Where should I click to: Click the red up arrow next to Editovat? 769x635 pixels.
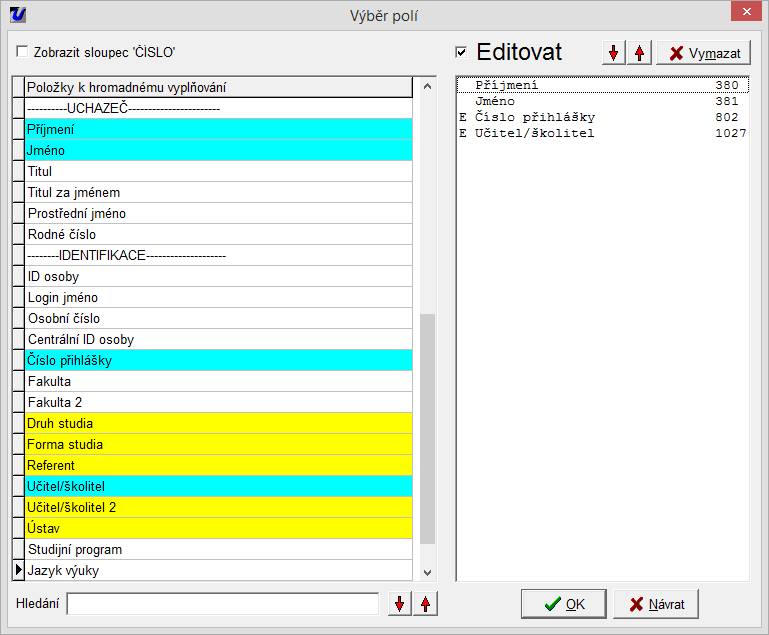point(639,53)
